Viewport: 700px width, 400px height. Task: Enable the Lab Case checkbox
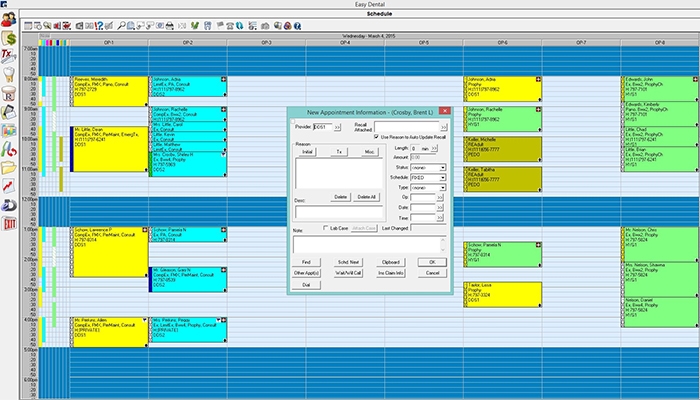[x=325, y=228]
